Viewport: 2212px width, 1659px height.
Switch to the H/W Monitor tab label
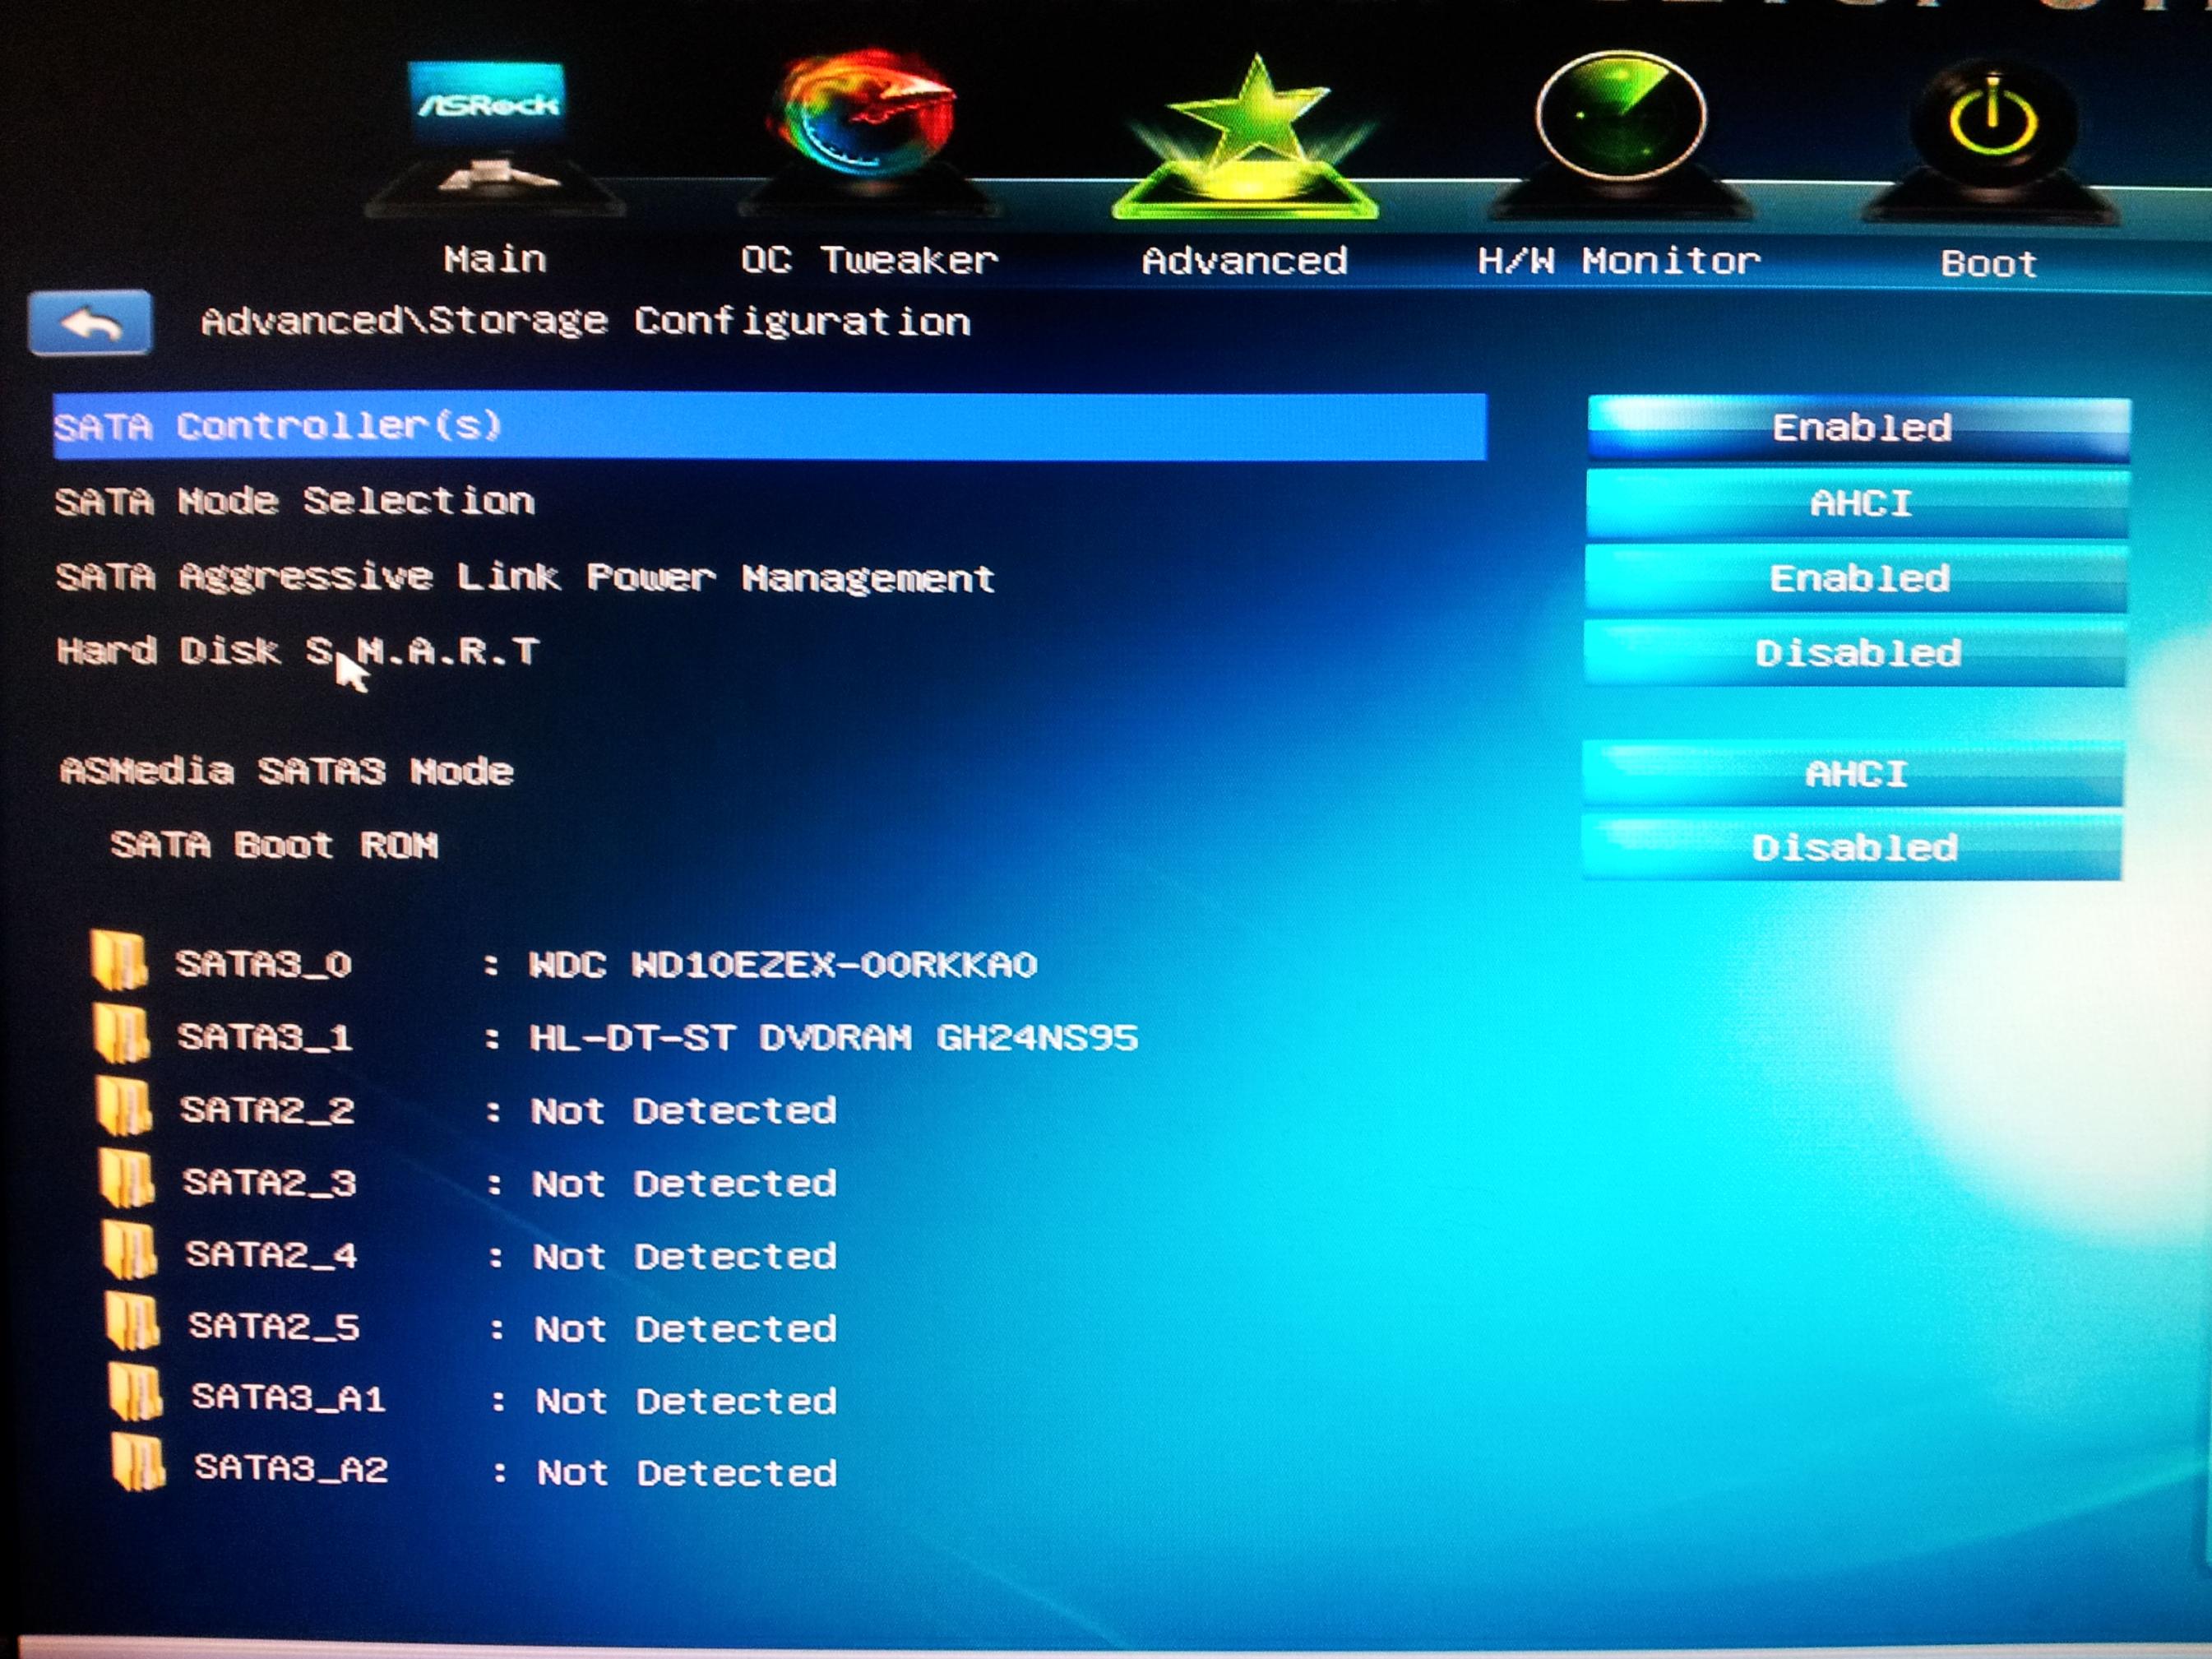[1619, 262]
